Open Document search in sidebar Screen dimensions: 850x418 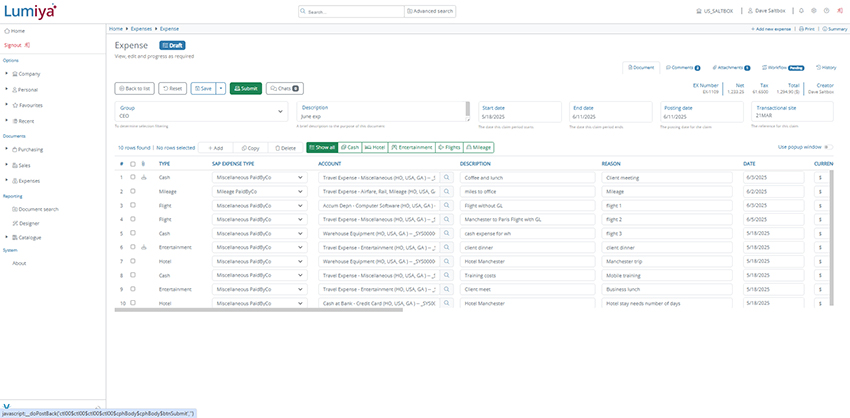35,209
